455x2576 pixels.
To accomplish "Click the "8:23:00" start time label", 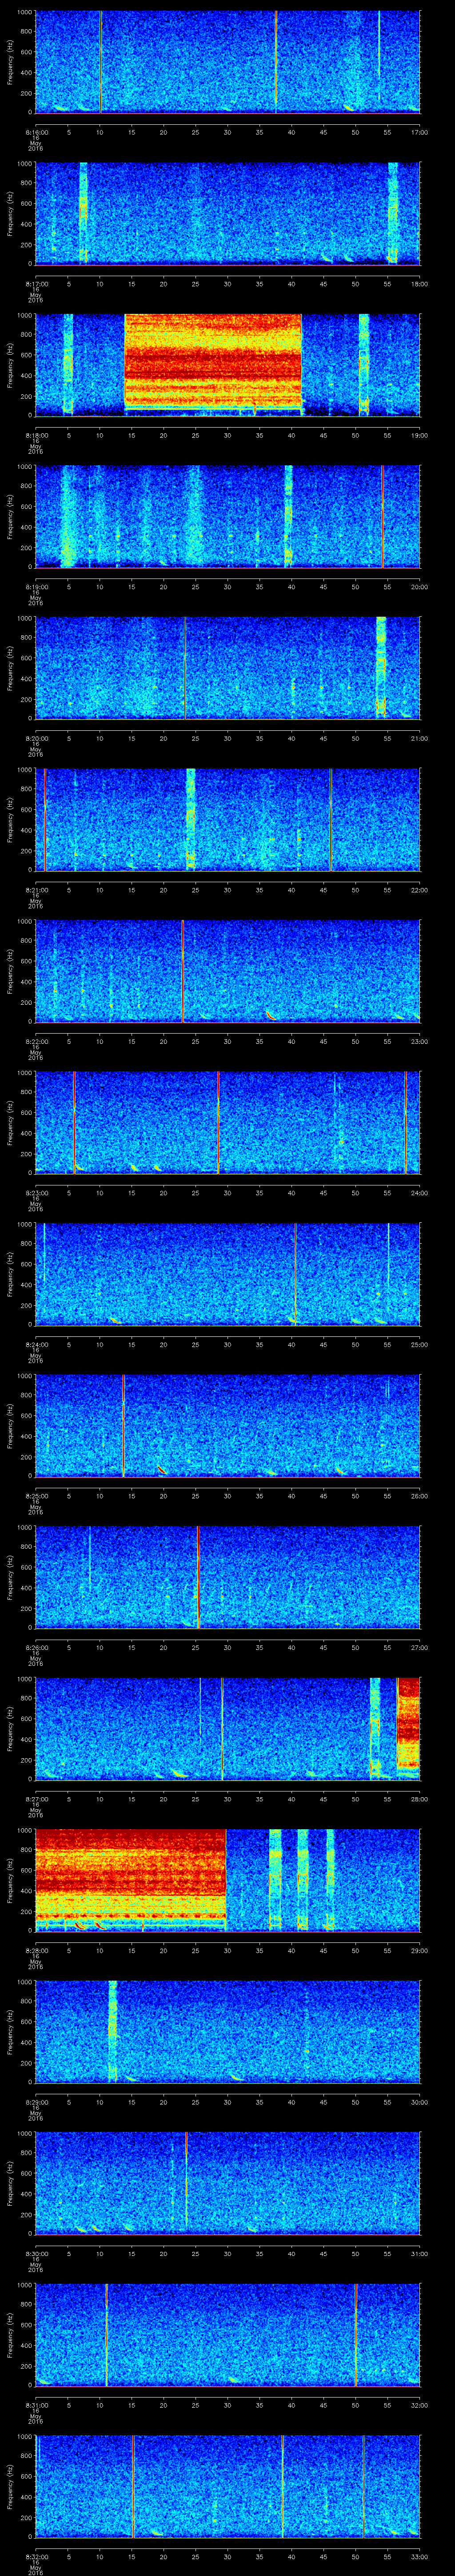I will [x=37, y=1193].
